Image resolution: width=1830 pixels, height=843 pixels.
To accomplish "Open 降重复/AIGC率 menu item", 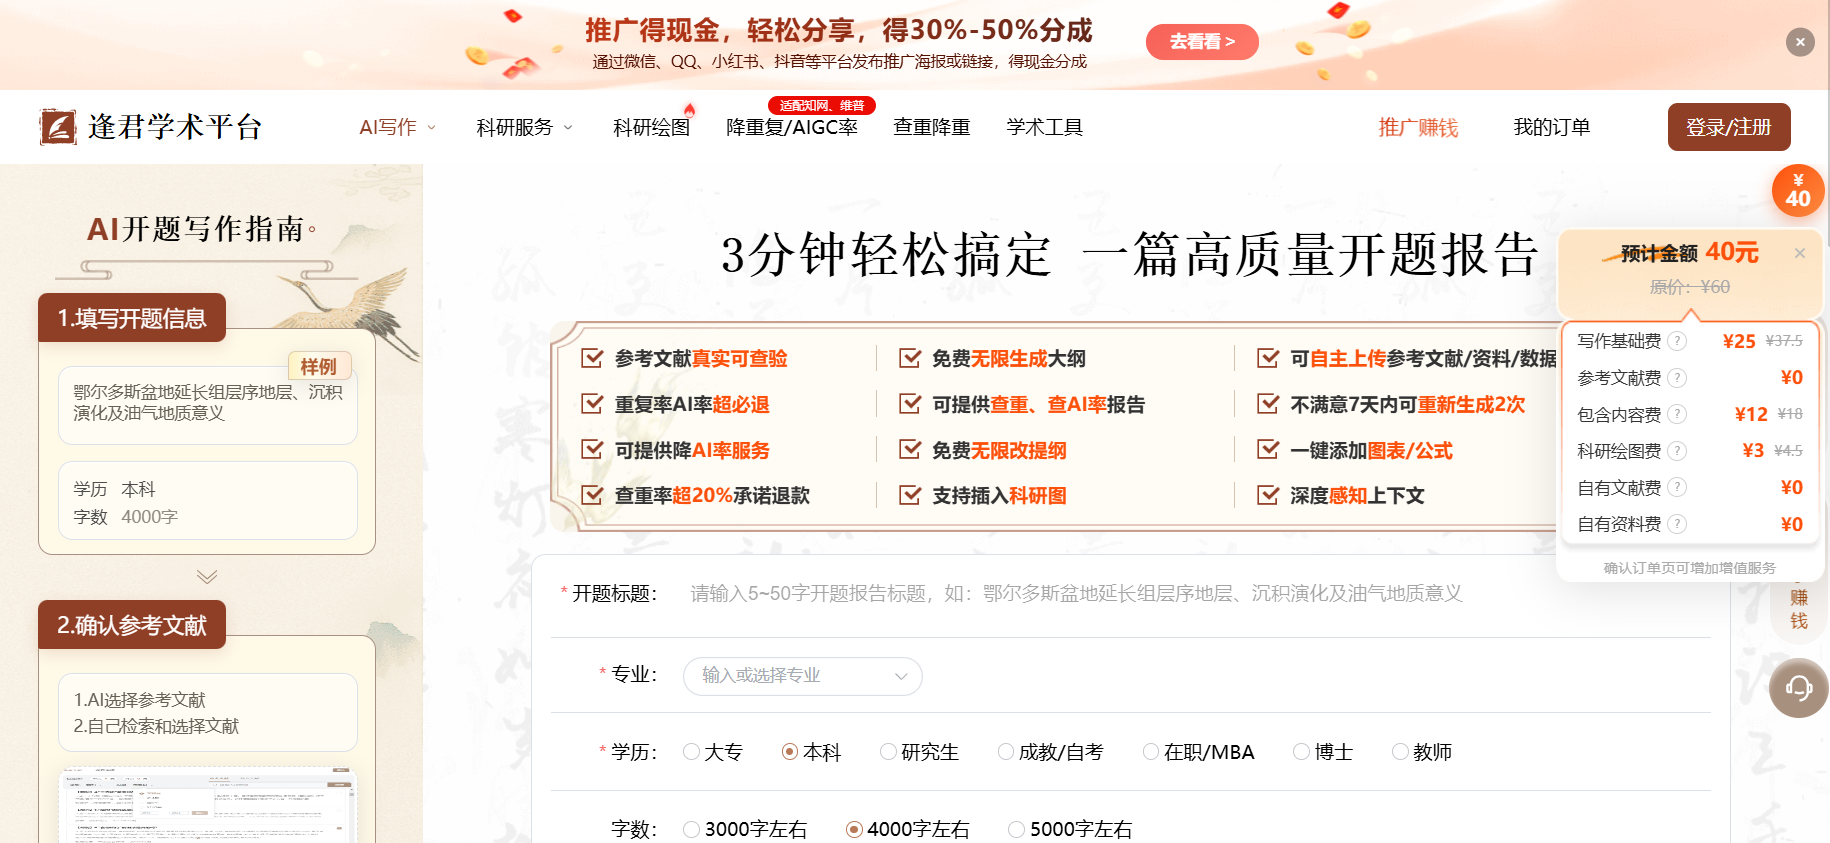I will pyautogui.click(x=792, y=127).
